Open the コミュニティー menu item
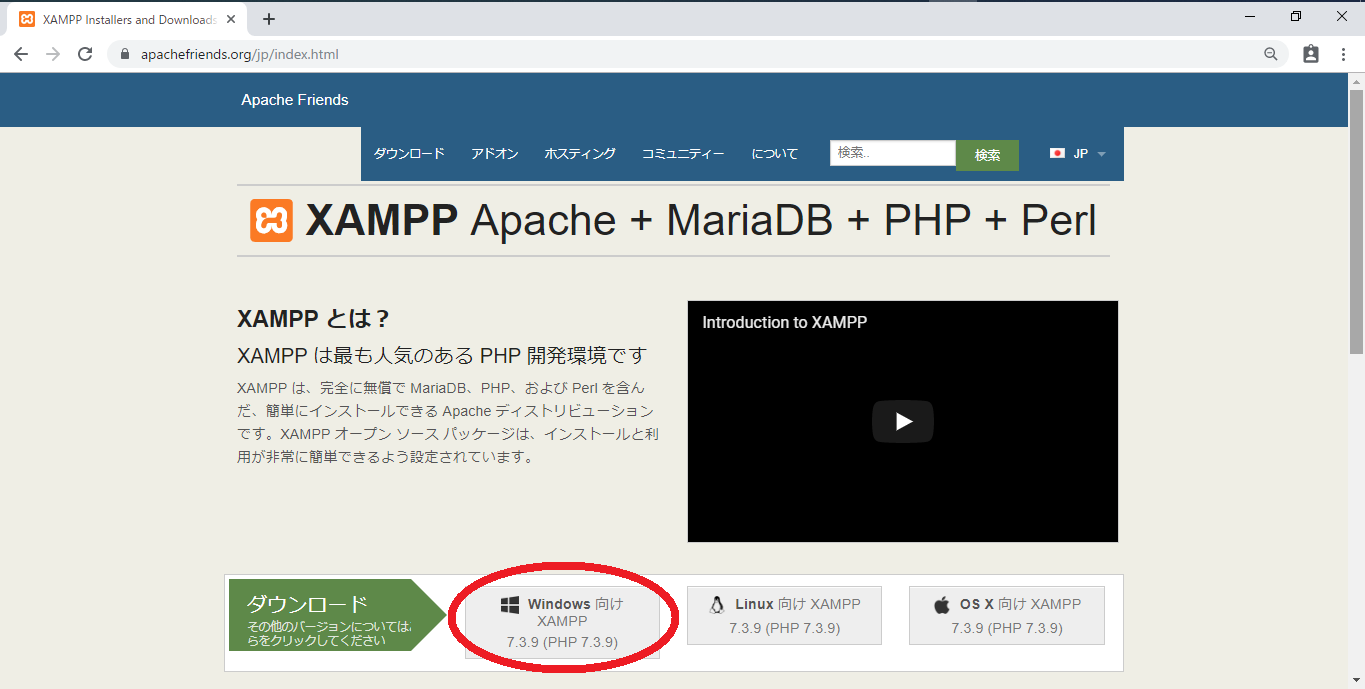This screenshot has height=689, width=1365. pos(683,154)
